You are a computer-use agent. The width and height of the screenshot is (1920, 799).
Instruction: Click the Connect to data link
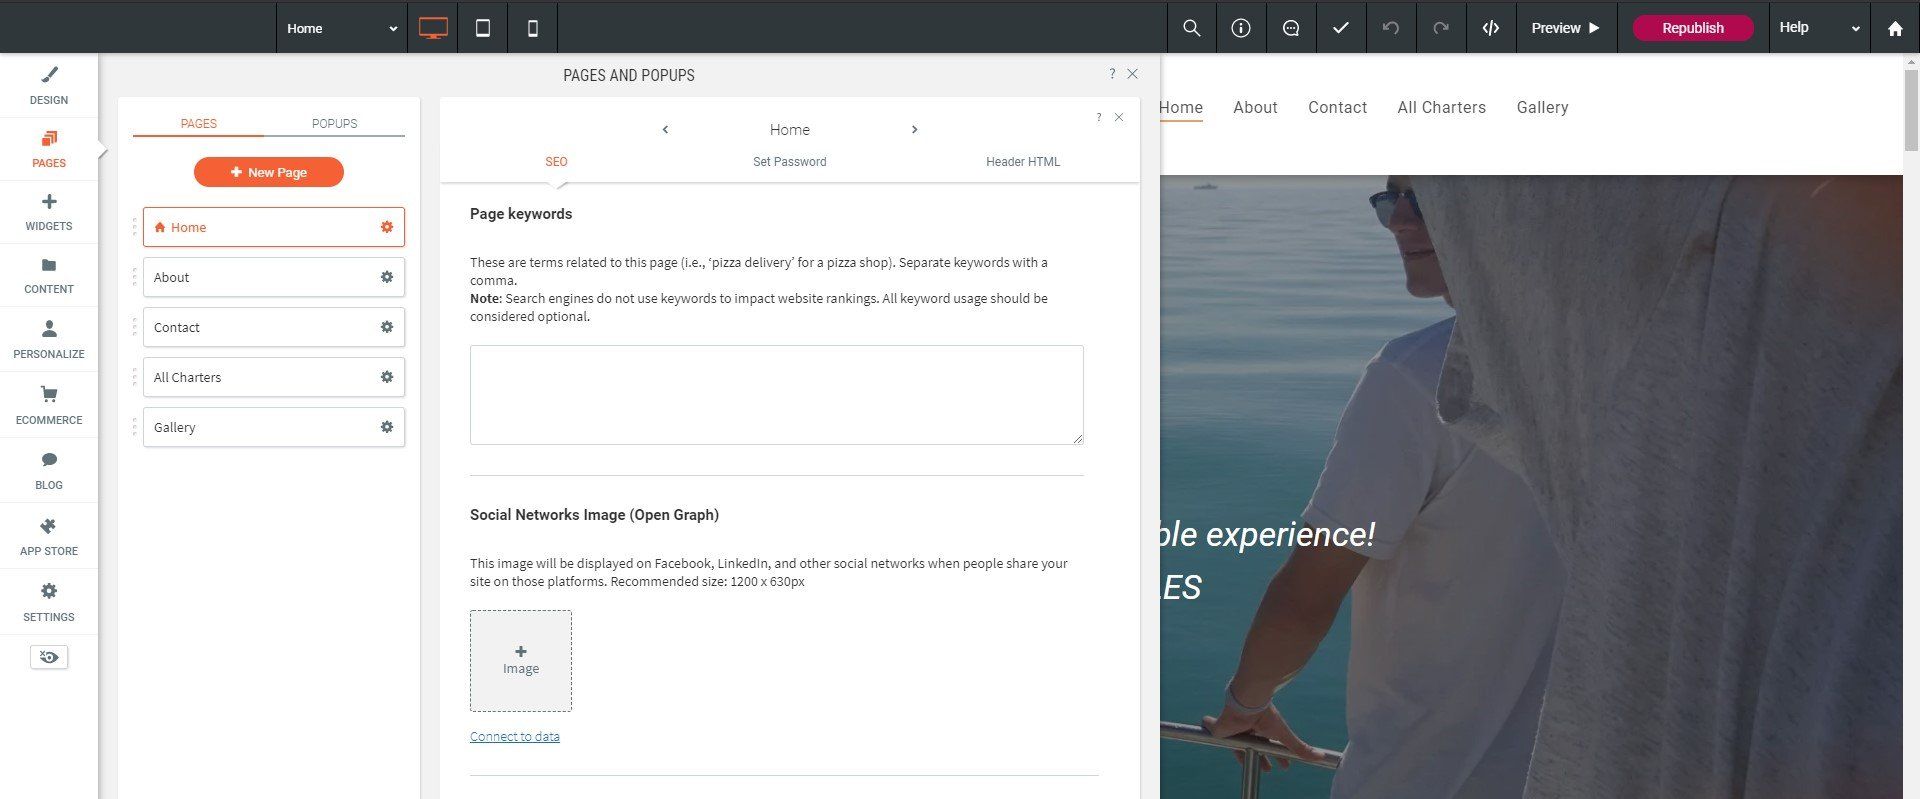pos(515,737)
